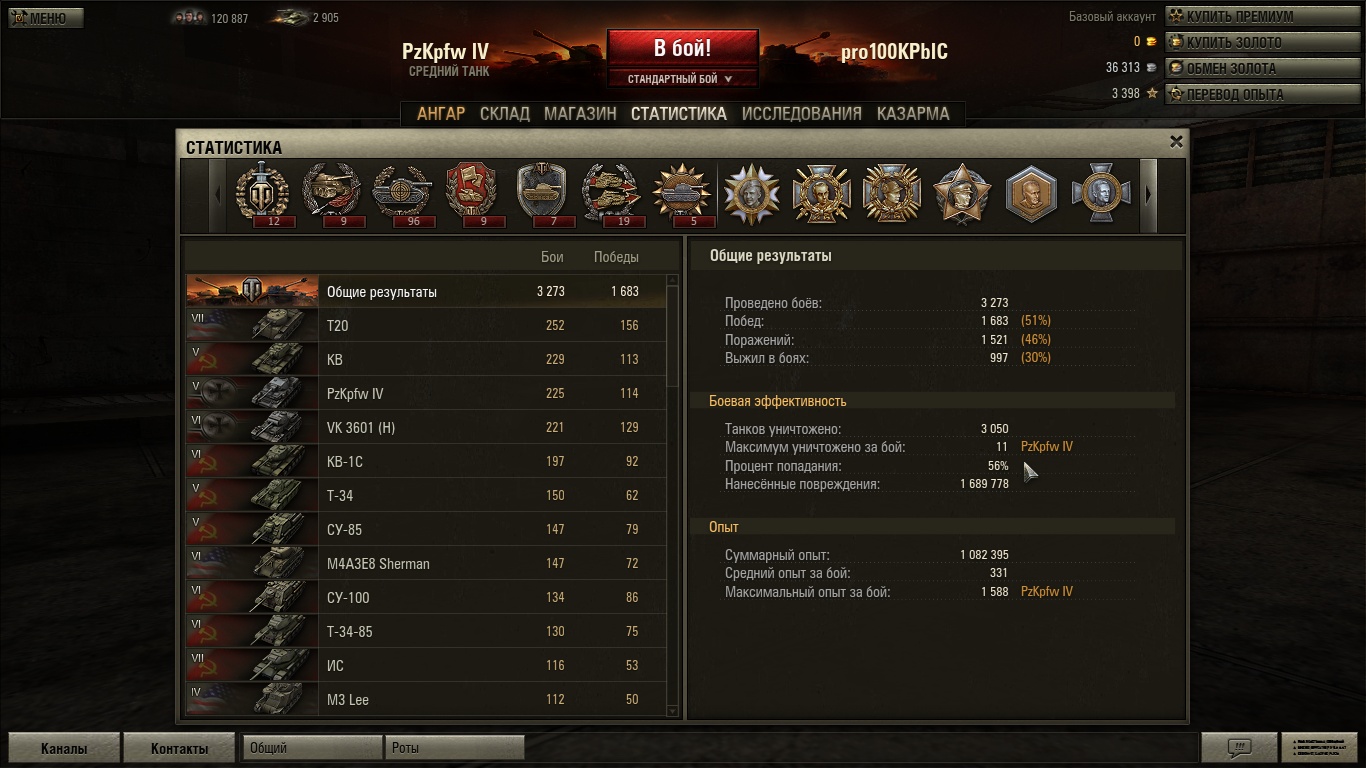Image resolution: width=1366 pixels, height=768 pixels.
Task: Open the Меню dropdown button
Action: [46, 18]
